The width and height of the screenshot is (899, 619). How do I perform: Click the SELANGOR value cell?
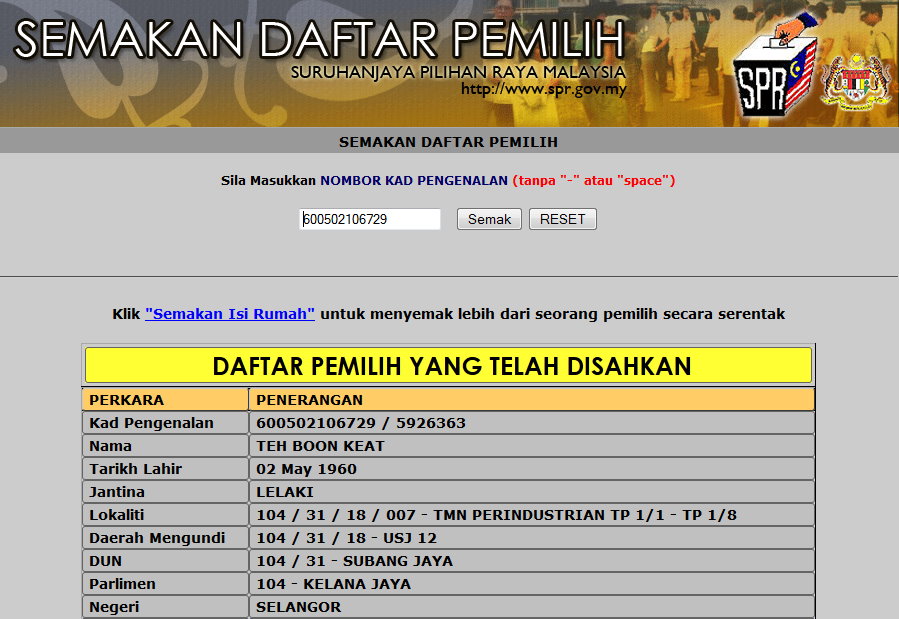[x=532, y=606]
